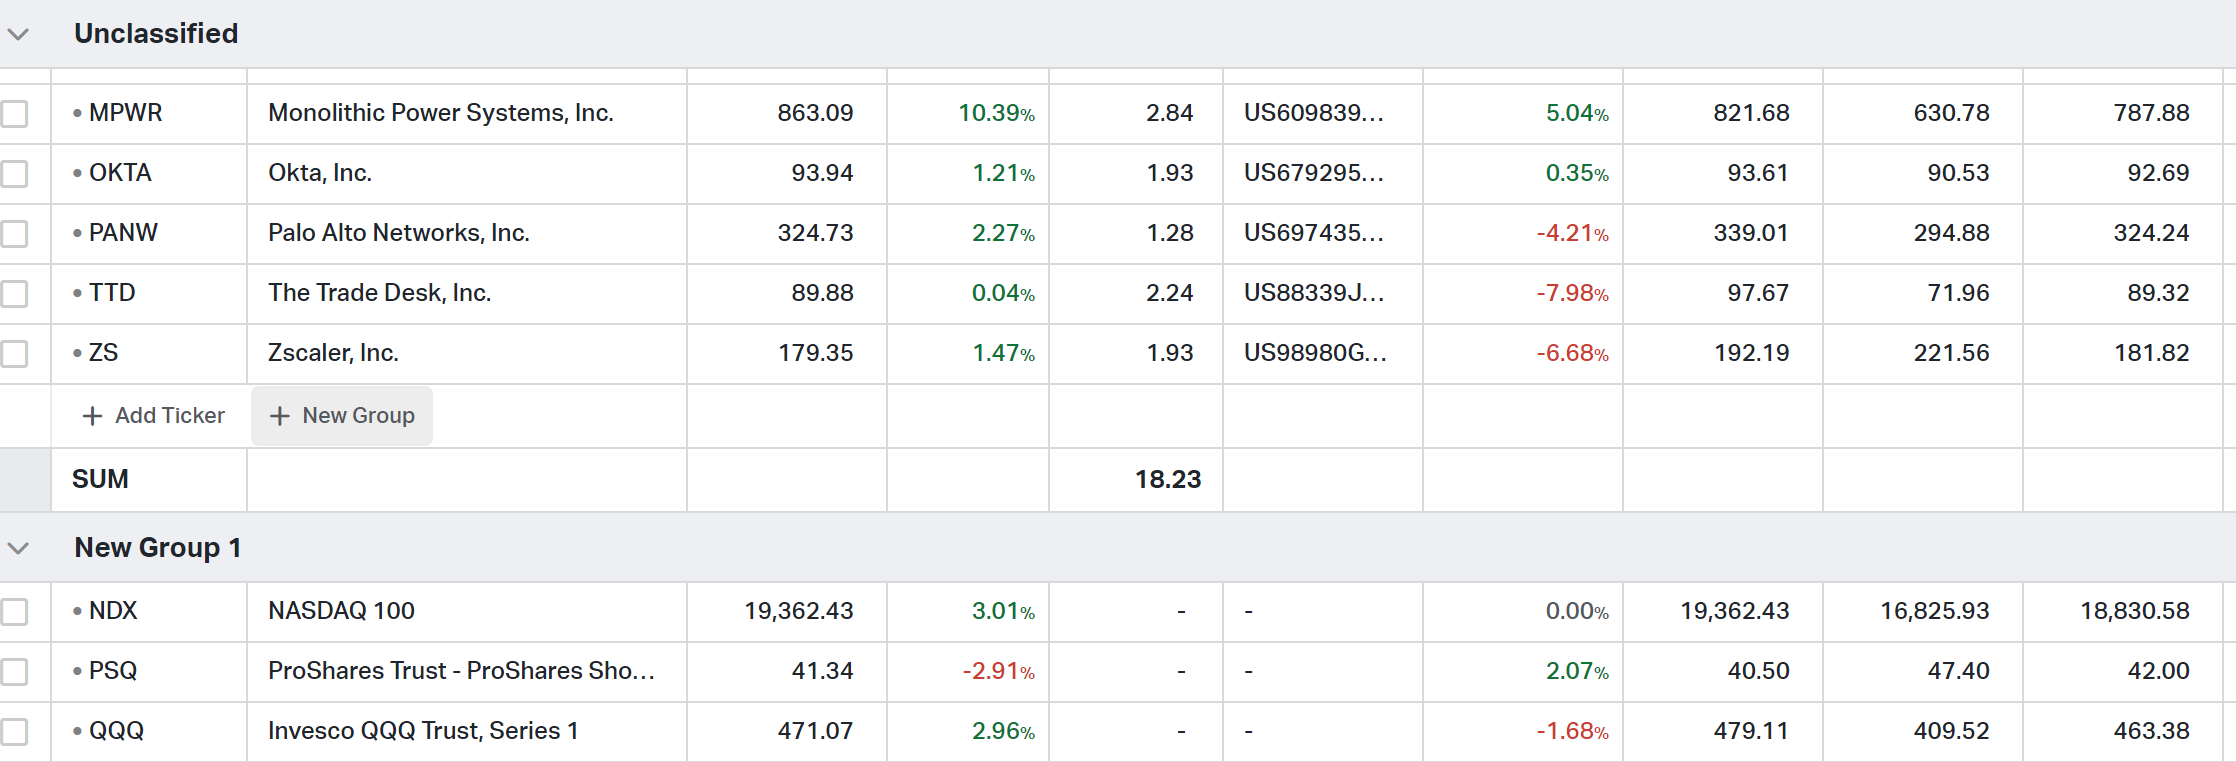Image resolution: width=2236 pixels, height=762 pixels.
Task: Select Invesco QQQ Trust, Series 1
Action: 423,731
